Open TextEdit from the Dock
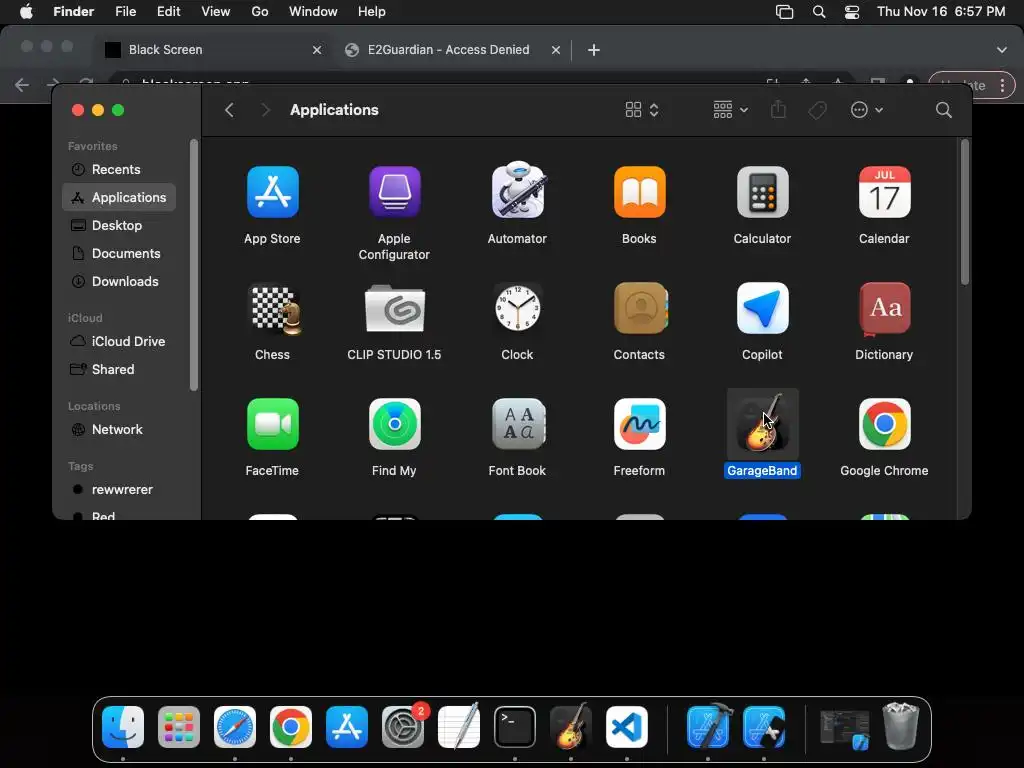The width and height of the screenshot is (1024, 768). click(459, 726)
